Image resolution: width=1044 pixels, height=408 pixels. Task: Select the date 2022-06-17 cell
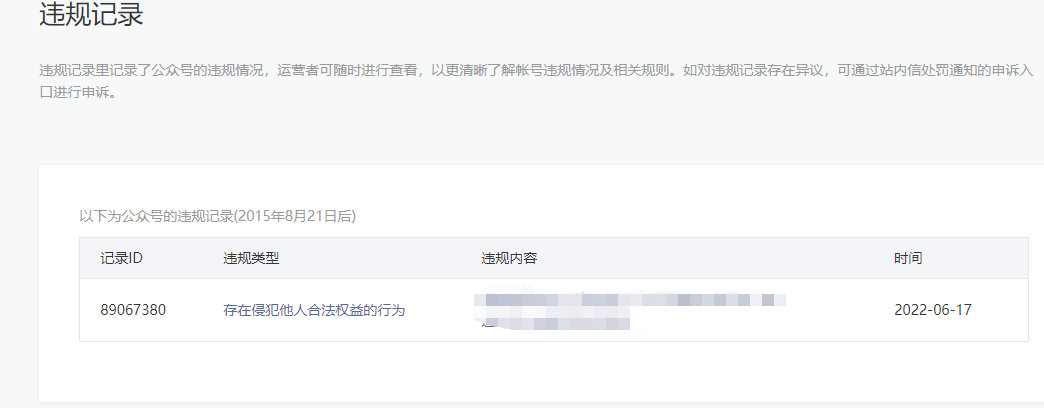[x=932, y=310]
